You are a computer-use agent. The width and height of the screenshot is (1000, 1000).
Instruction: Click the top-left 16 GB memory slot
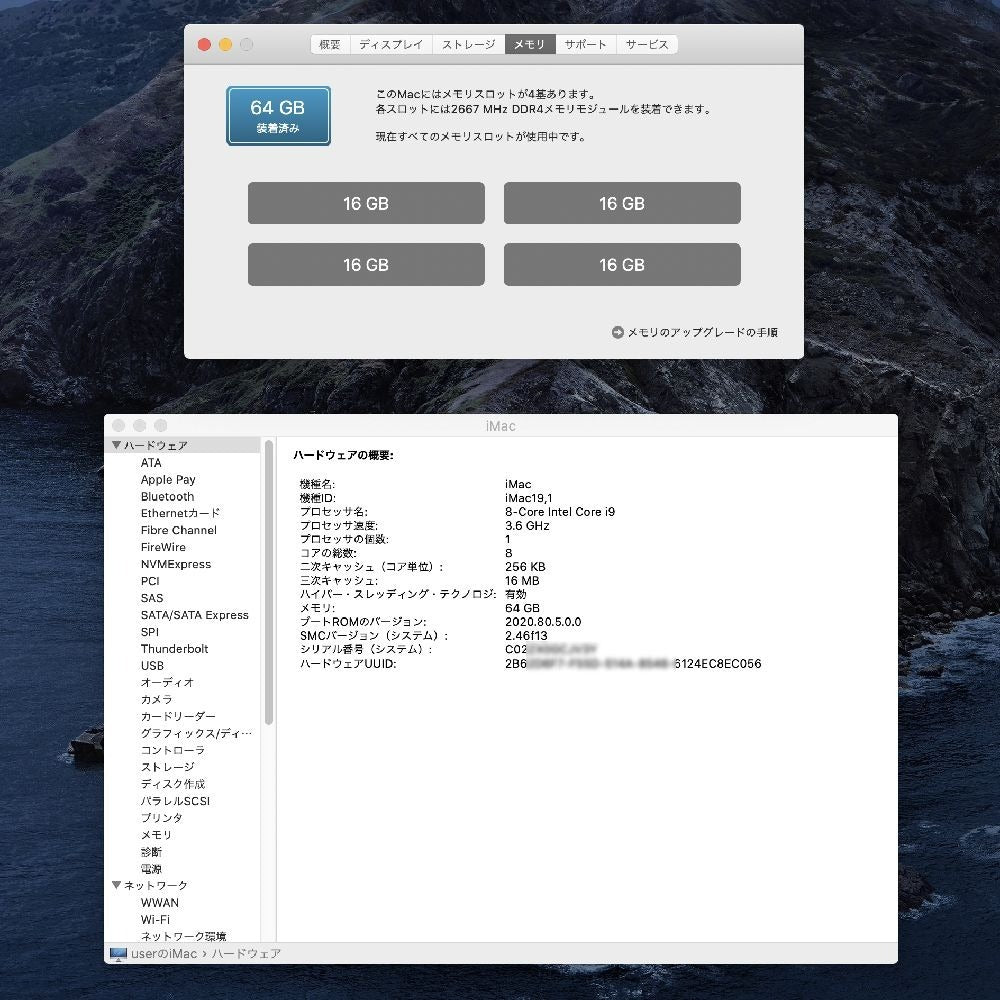pos(366,203)
